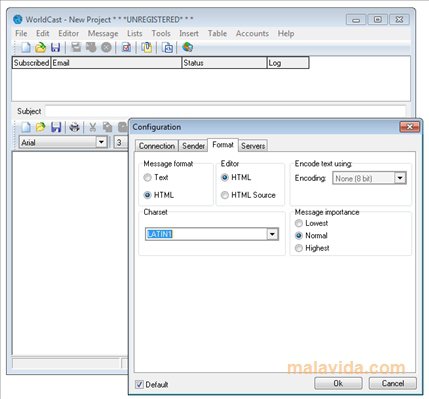Click the Status column header

[x=225, y=63]
